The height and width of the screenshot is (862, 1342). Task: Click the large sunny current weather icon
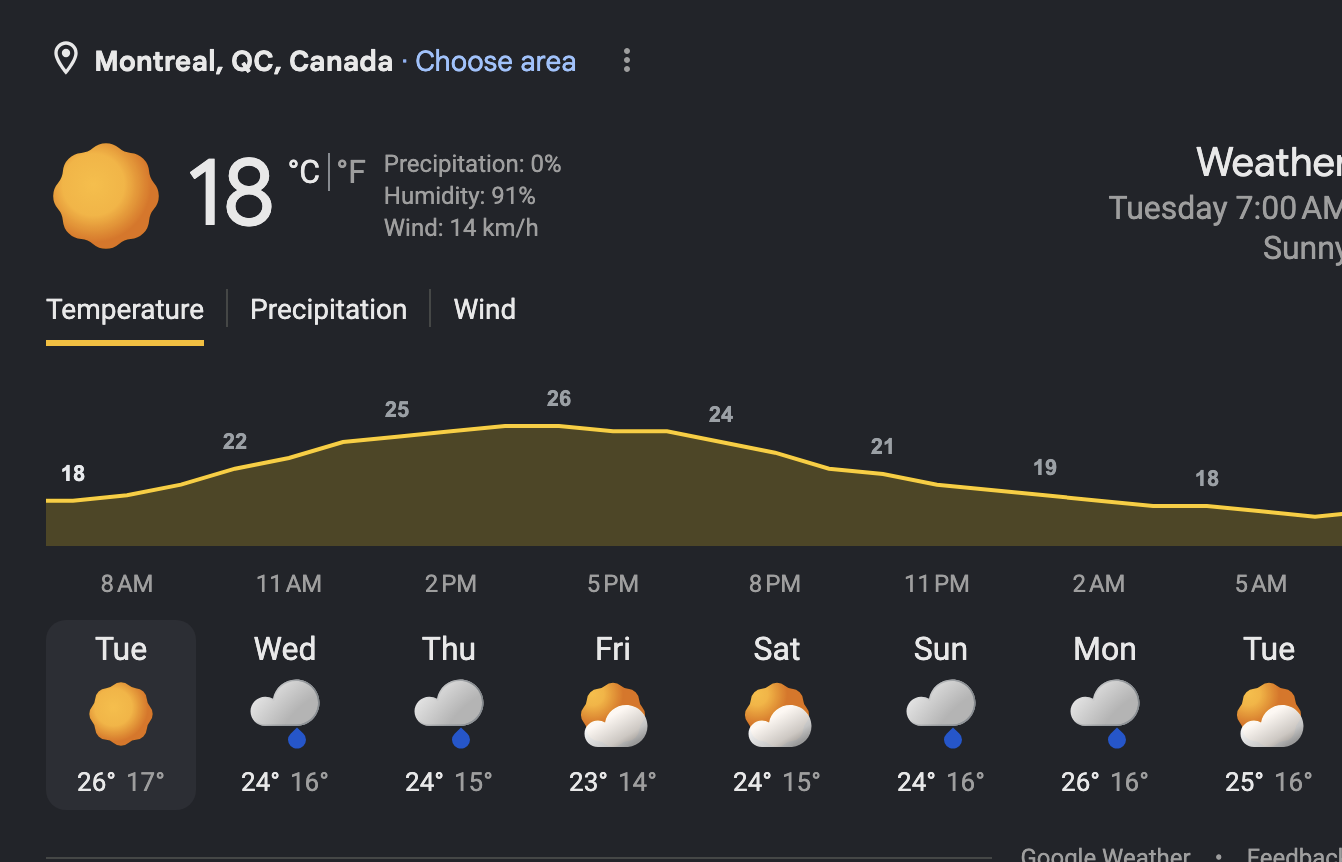click(x=106, y=196)
